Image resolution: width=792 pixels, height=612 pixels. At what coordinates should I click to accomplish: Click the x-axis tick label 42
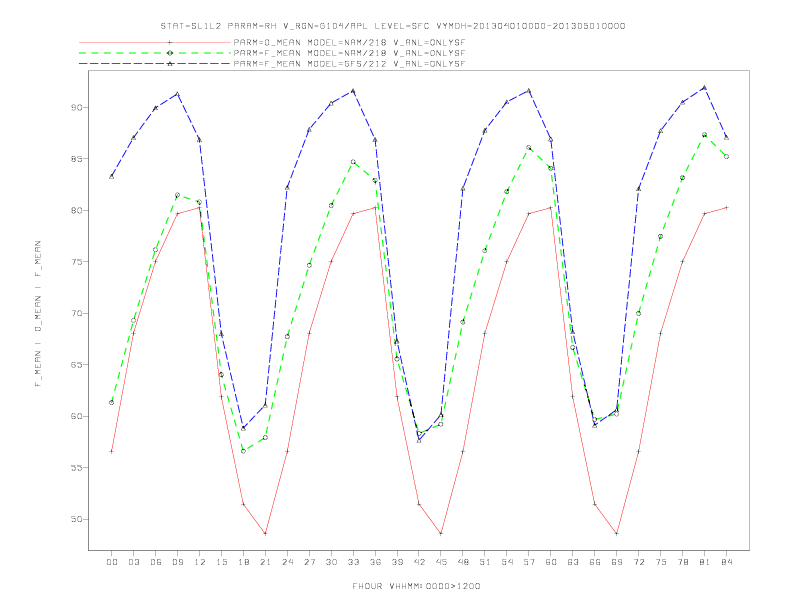pos(419,562)
